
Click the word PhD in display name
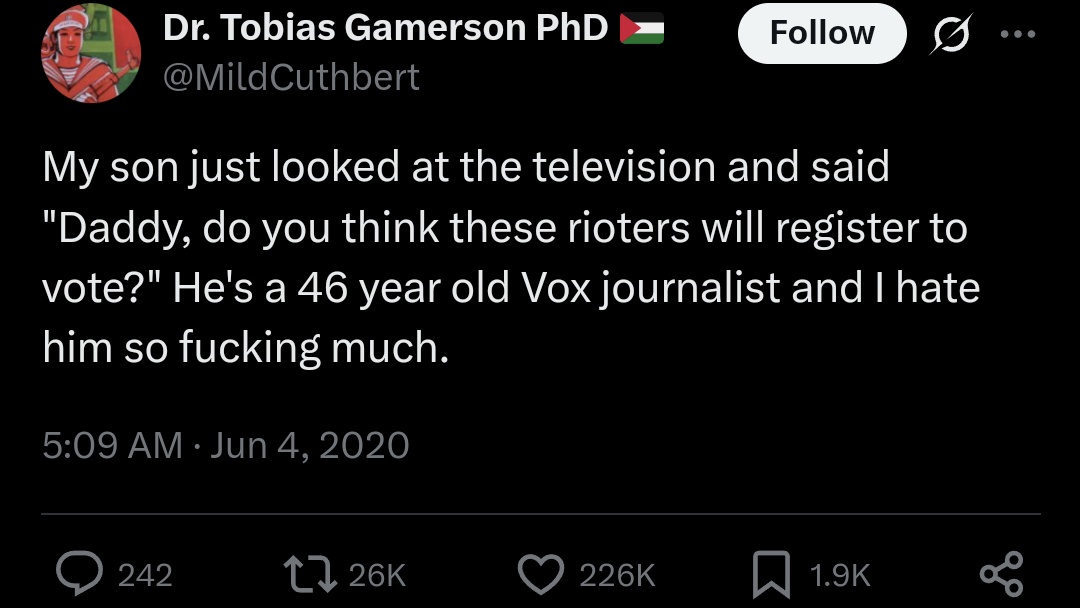point(572,29)
